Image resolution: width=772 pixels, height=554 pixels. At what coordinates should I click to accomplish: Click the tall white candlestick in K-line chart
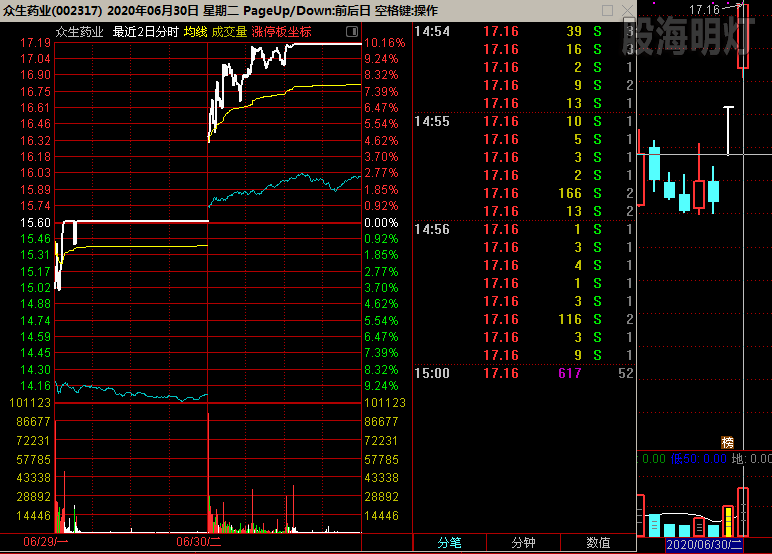pyautogui.click(x=728, y=130)
